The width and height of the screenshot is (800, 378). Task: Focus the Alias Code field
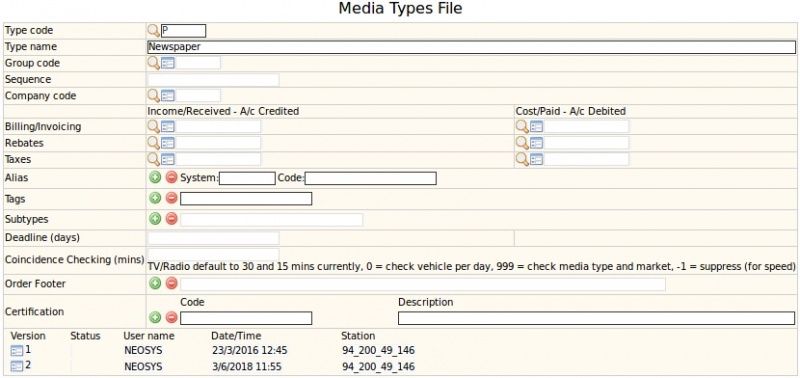(x=371, y=178)
